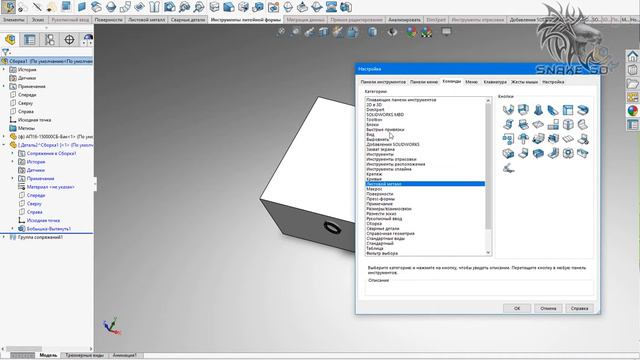This screenshot has width=640, height=360.
Task: Pick the Hem command icon
Action: coord(583,110)
